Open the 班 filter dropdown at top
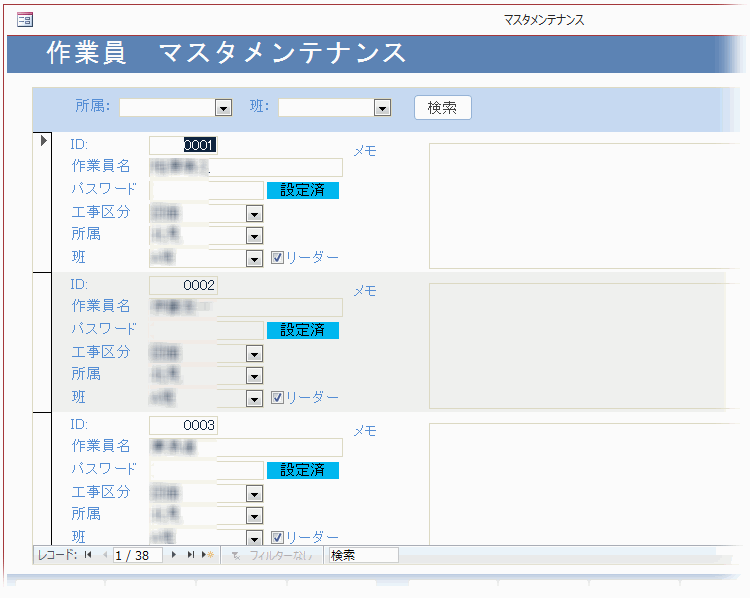This screenshot has width=750, height=598. [381, 108]
